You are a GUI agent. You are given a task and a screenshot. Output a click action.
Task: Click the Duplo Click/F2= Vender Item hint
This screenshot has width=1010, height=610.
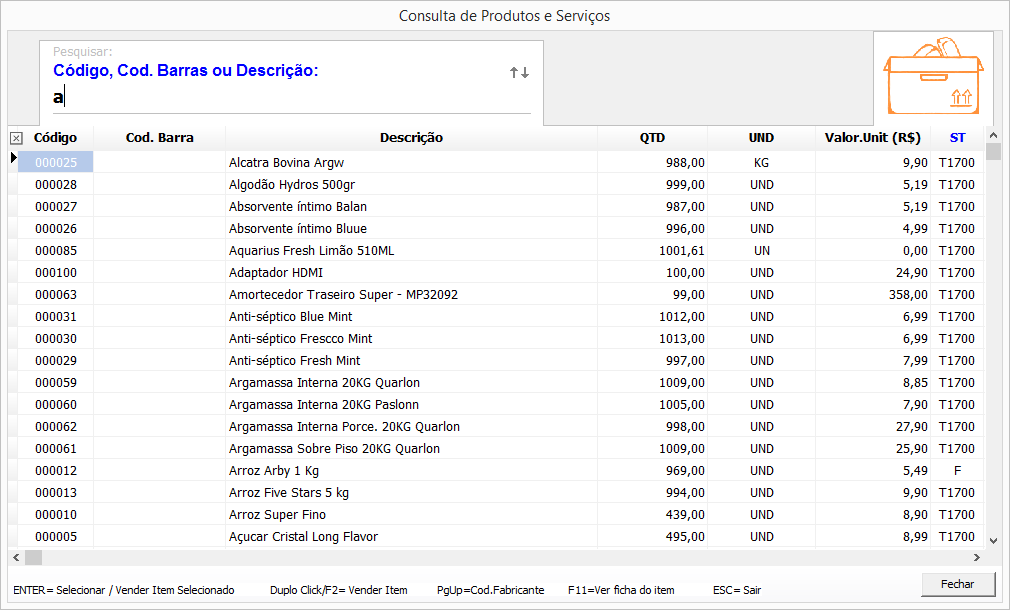click(339, 590)
